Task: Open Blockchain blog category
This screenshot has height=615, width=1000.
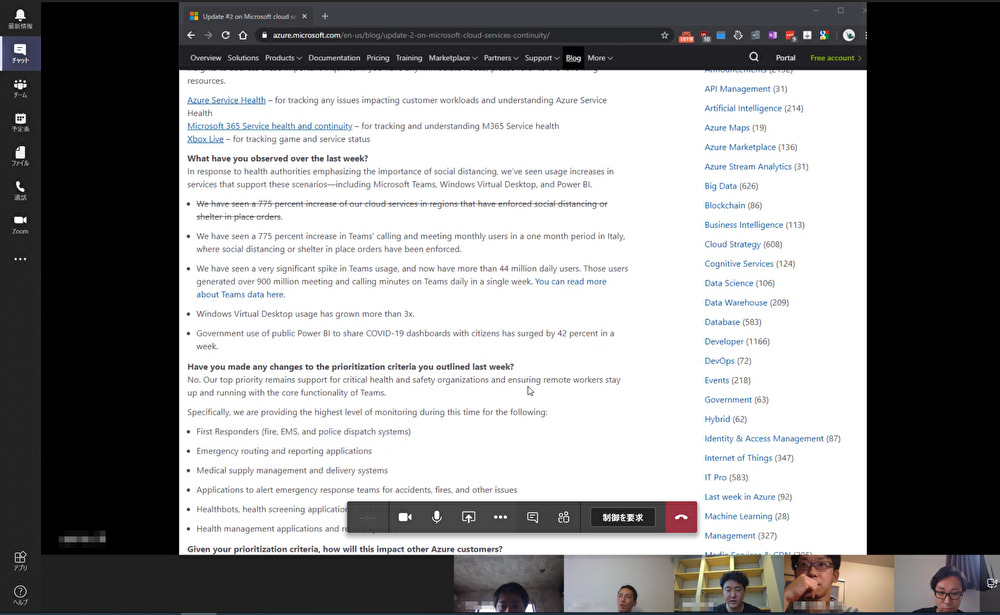Action: (724, 205)
